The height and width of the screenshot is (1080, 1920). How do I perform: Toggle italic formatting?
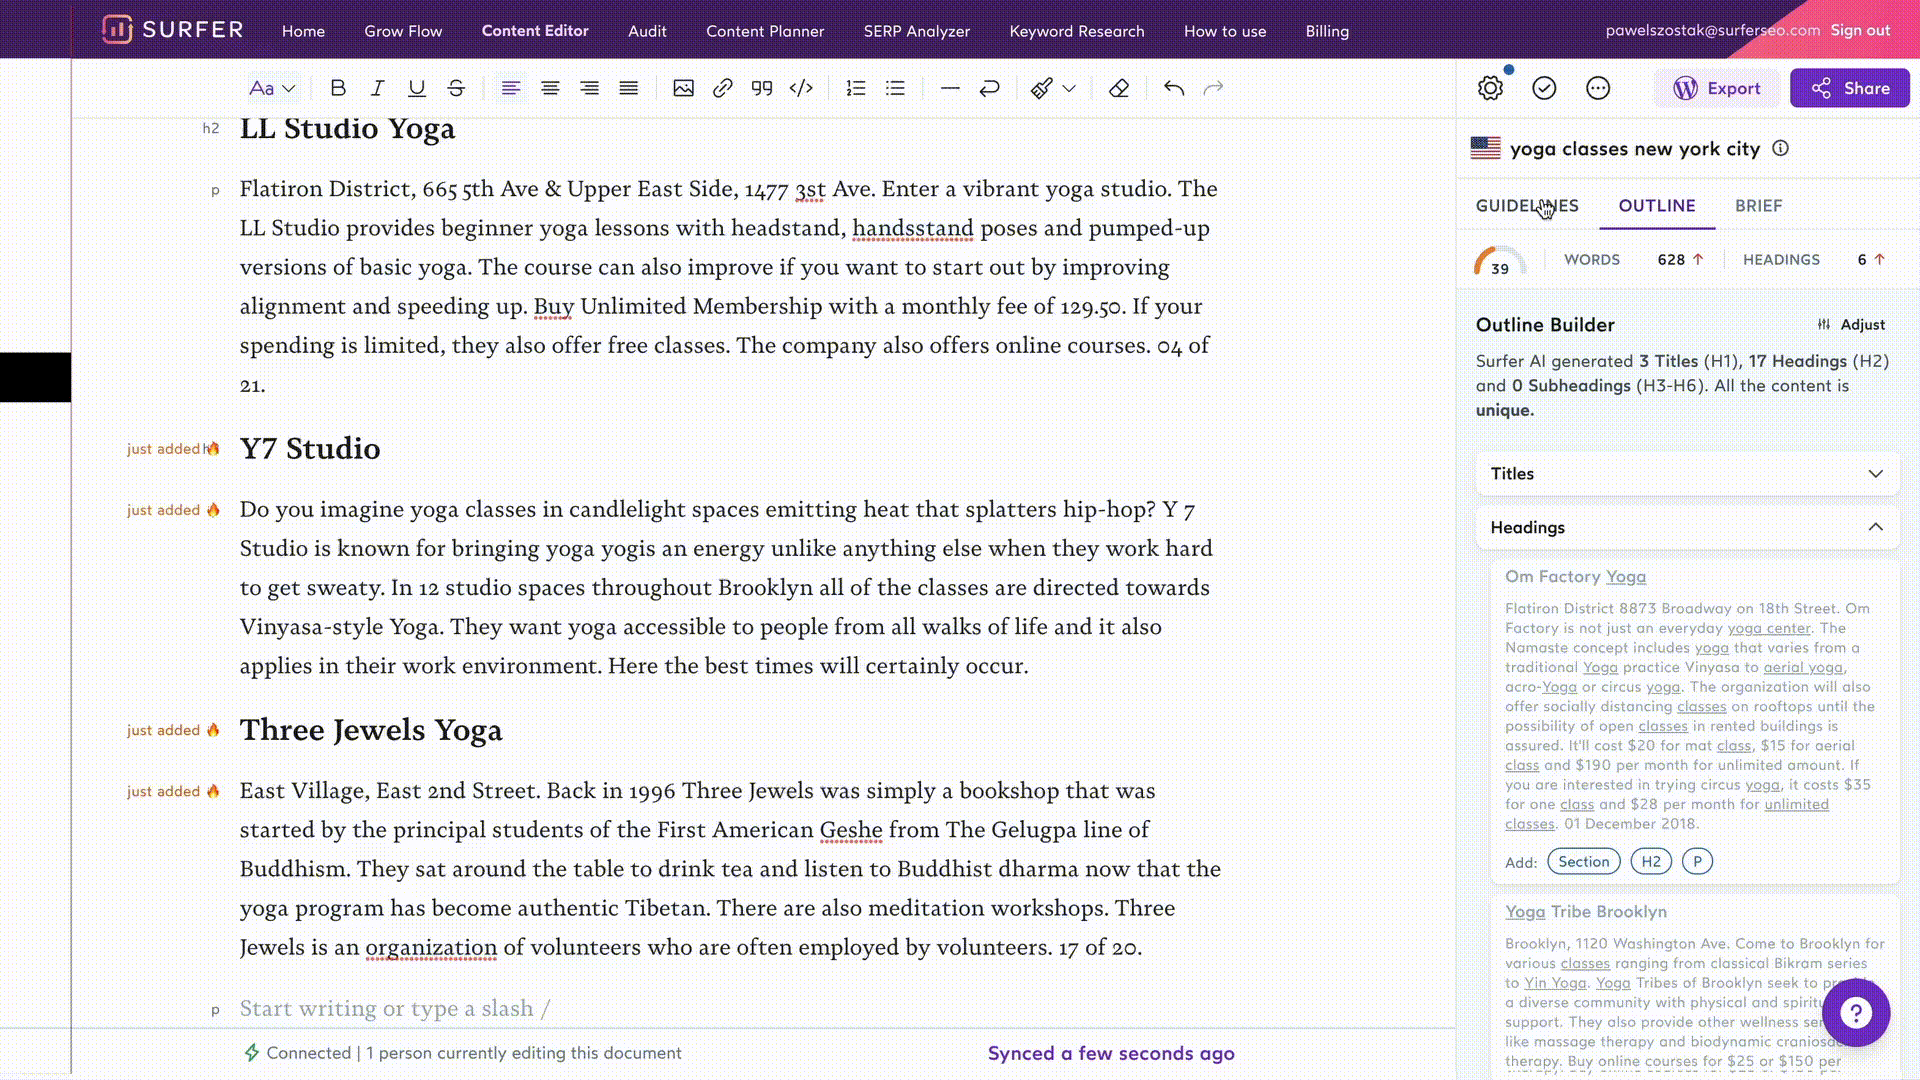[377, 88]
